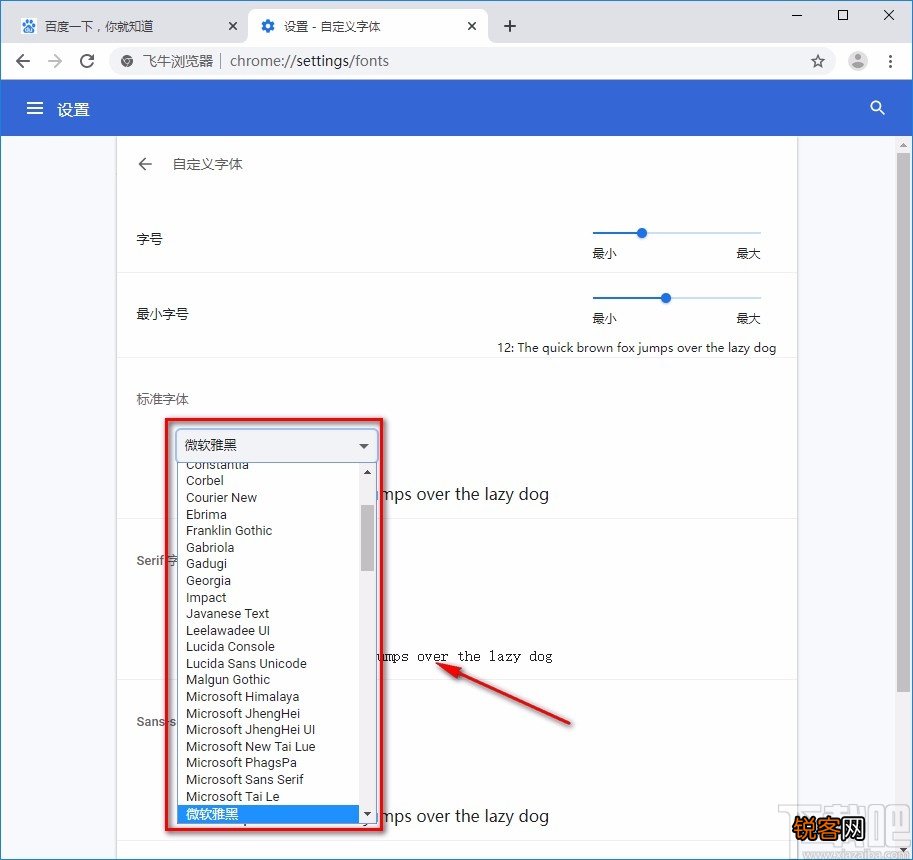Viewport: 913px width, 860px height.
Task: Click font list scroll down arrow
Action: [x=367, y=814]
